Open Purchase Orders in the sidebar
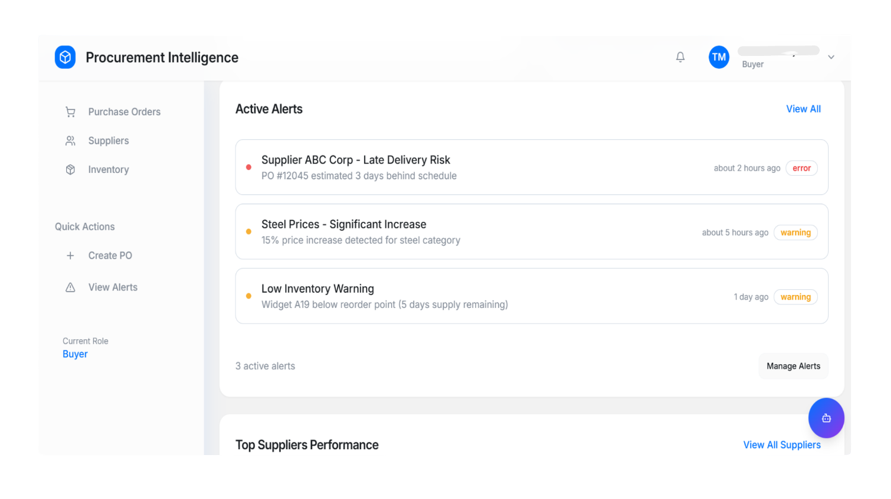 click(x=124, y=112)
